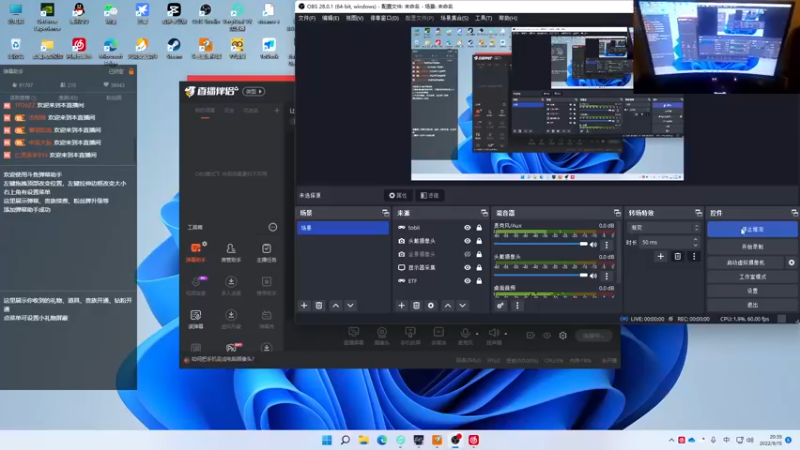Open the 停靠窗口(D) menu
The height and width of the screenshot is (450, 800).
[384, 18]
